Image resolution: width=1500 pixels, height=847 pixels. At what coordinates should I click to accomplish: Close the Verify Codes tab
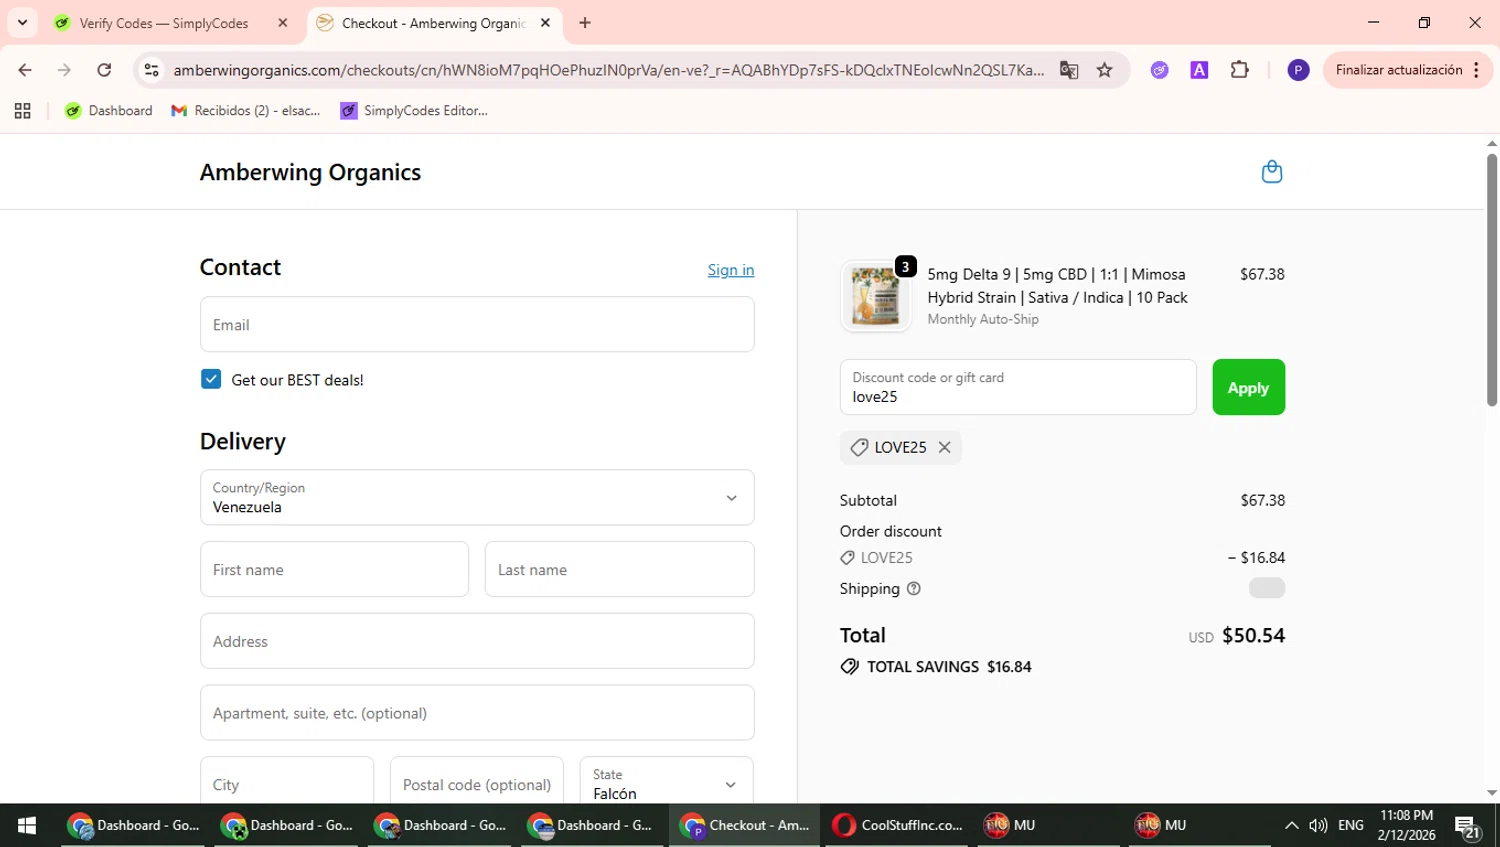point(283,22)
